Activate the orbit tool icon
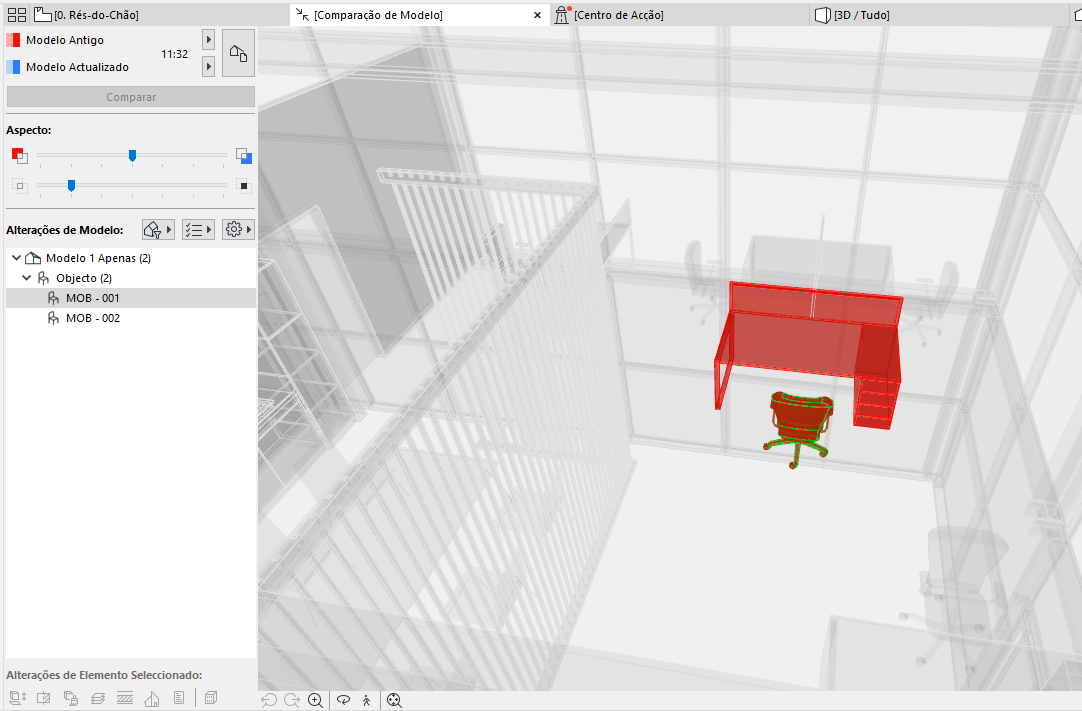Image resolution: width=1082 pixels, height=711 pixels. (343, 700)
